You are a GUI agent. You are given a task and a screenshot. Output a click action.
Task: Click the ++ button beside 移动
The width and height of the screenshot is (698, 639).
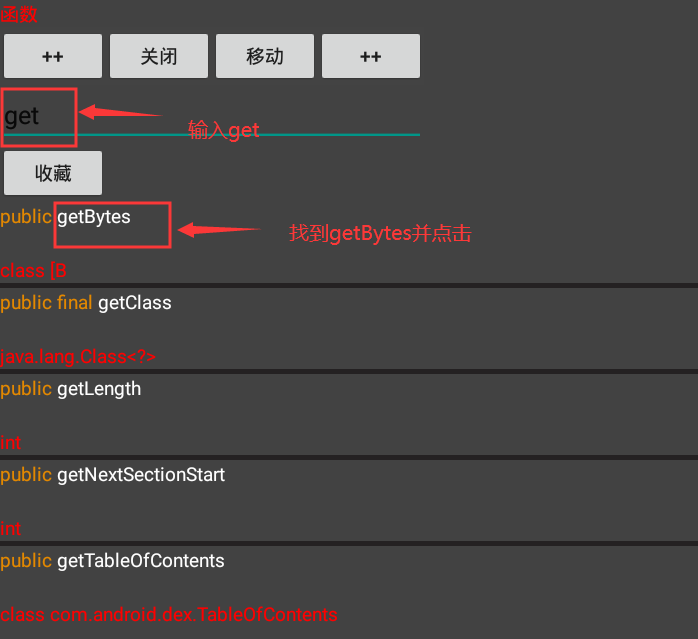(370, 56)
